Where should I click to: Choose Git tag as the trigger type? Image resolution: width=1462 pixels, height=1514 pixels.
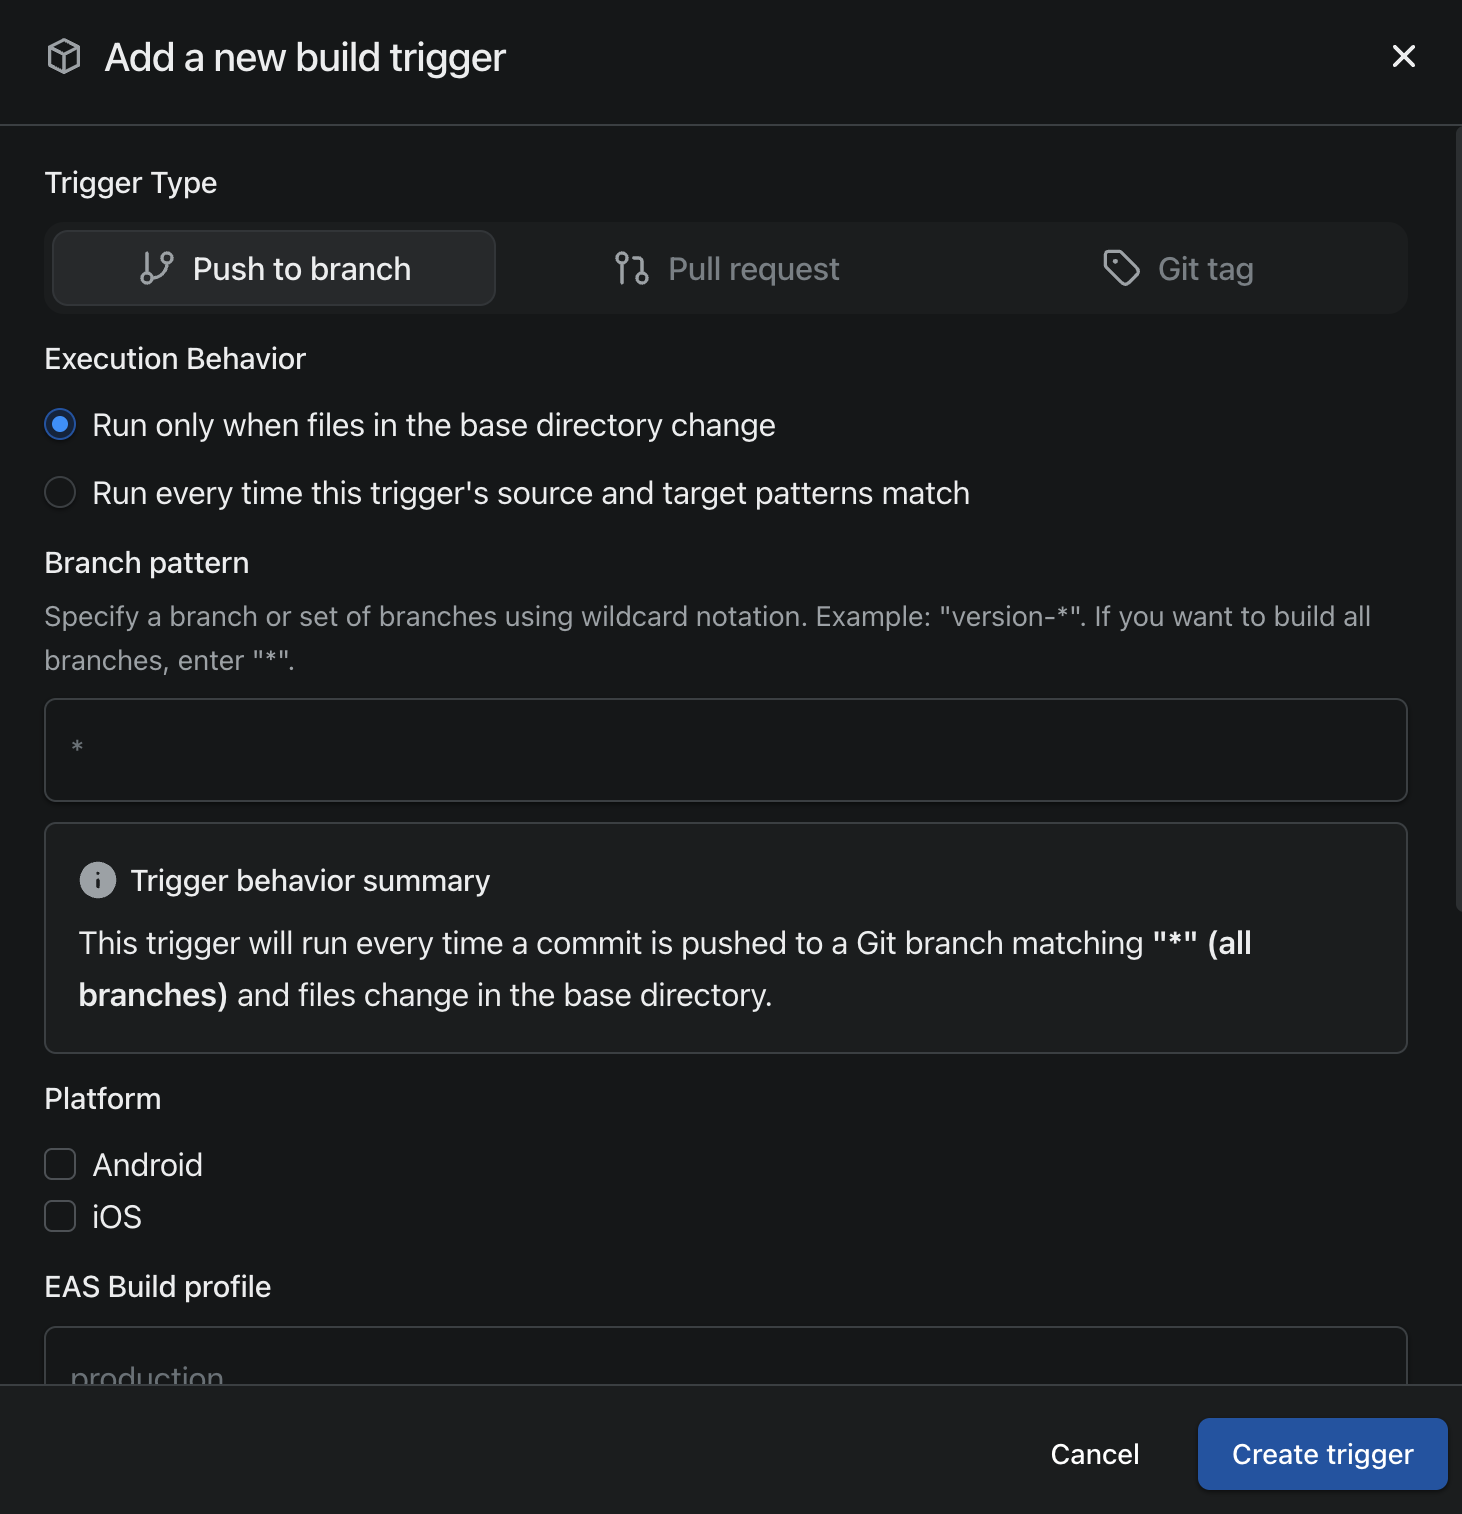point(1178,268)
